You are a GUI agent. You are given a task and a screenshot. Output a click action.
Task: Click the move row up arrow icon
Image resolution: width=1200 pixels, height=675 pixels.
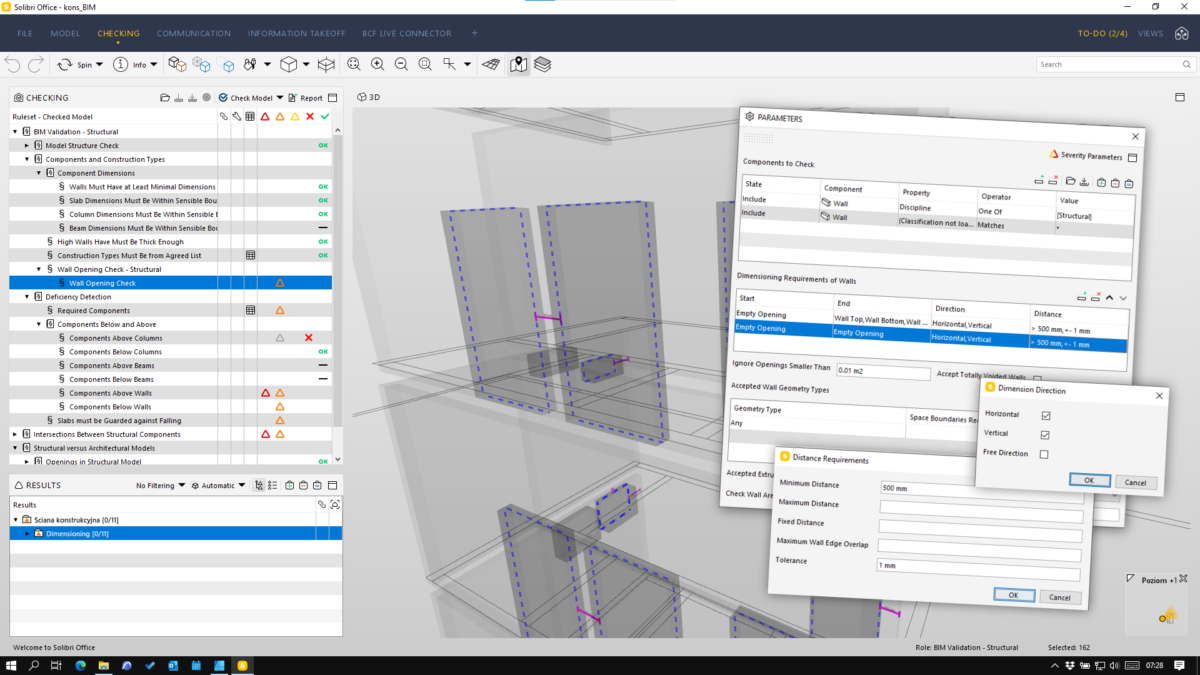1109,298
